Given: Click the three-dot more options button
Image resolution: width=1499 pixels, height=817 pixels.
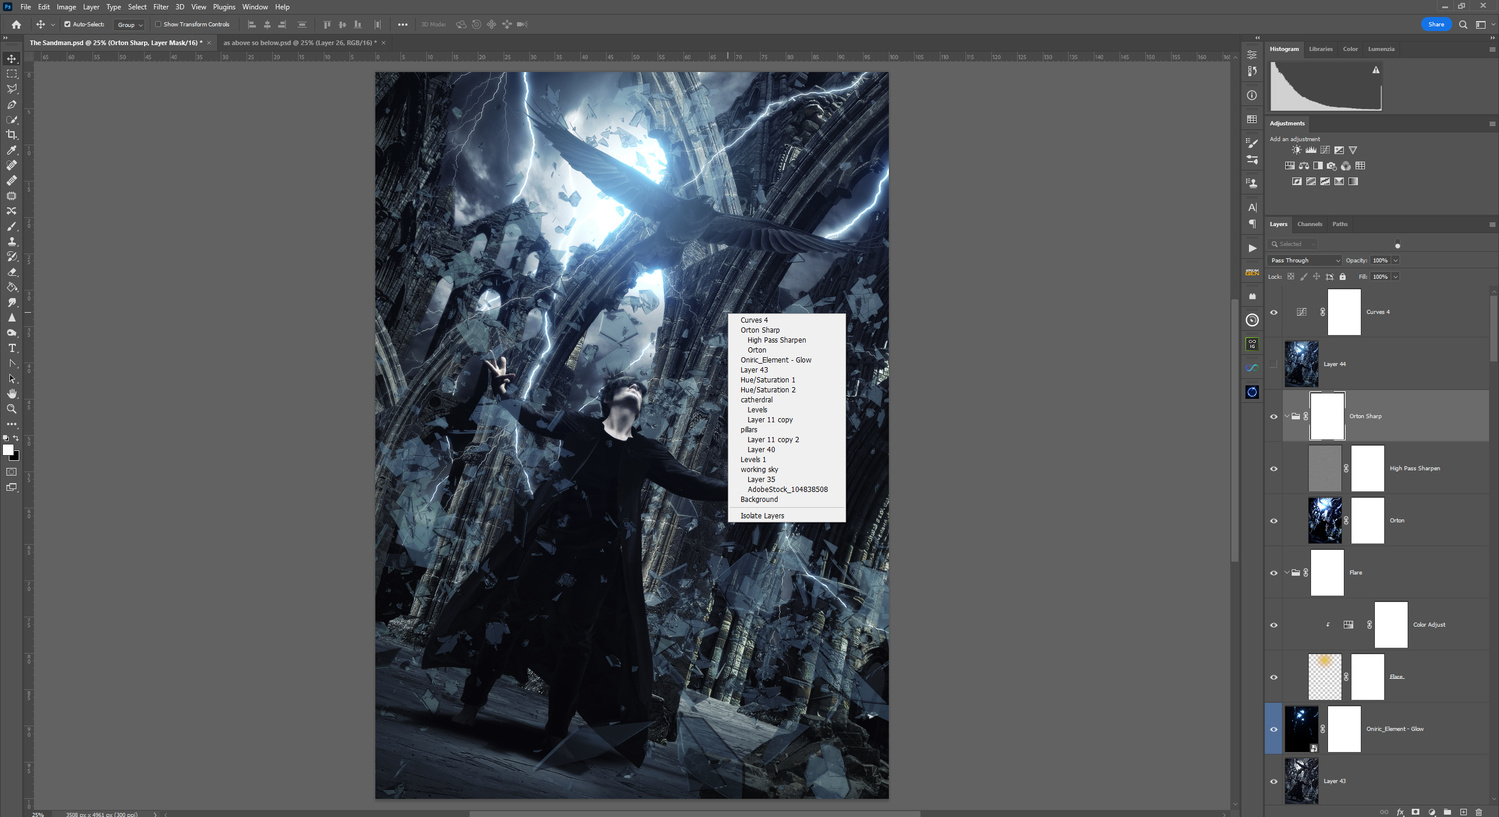Looking at the screenshot, I should (403, 24).
